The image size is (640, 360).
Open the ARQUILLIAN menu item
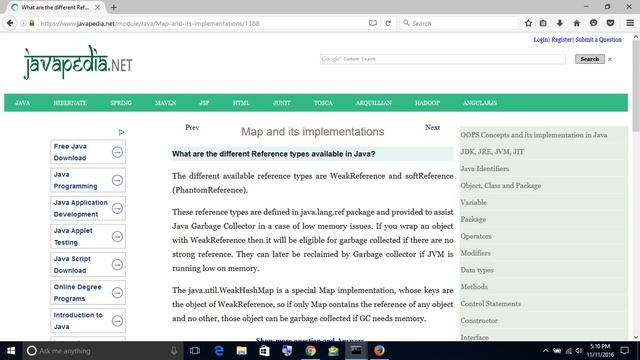pos(373,103)
